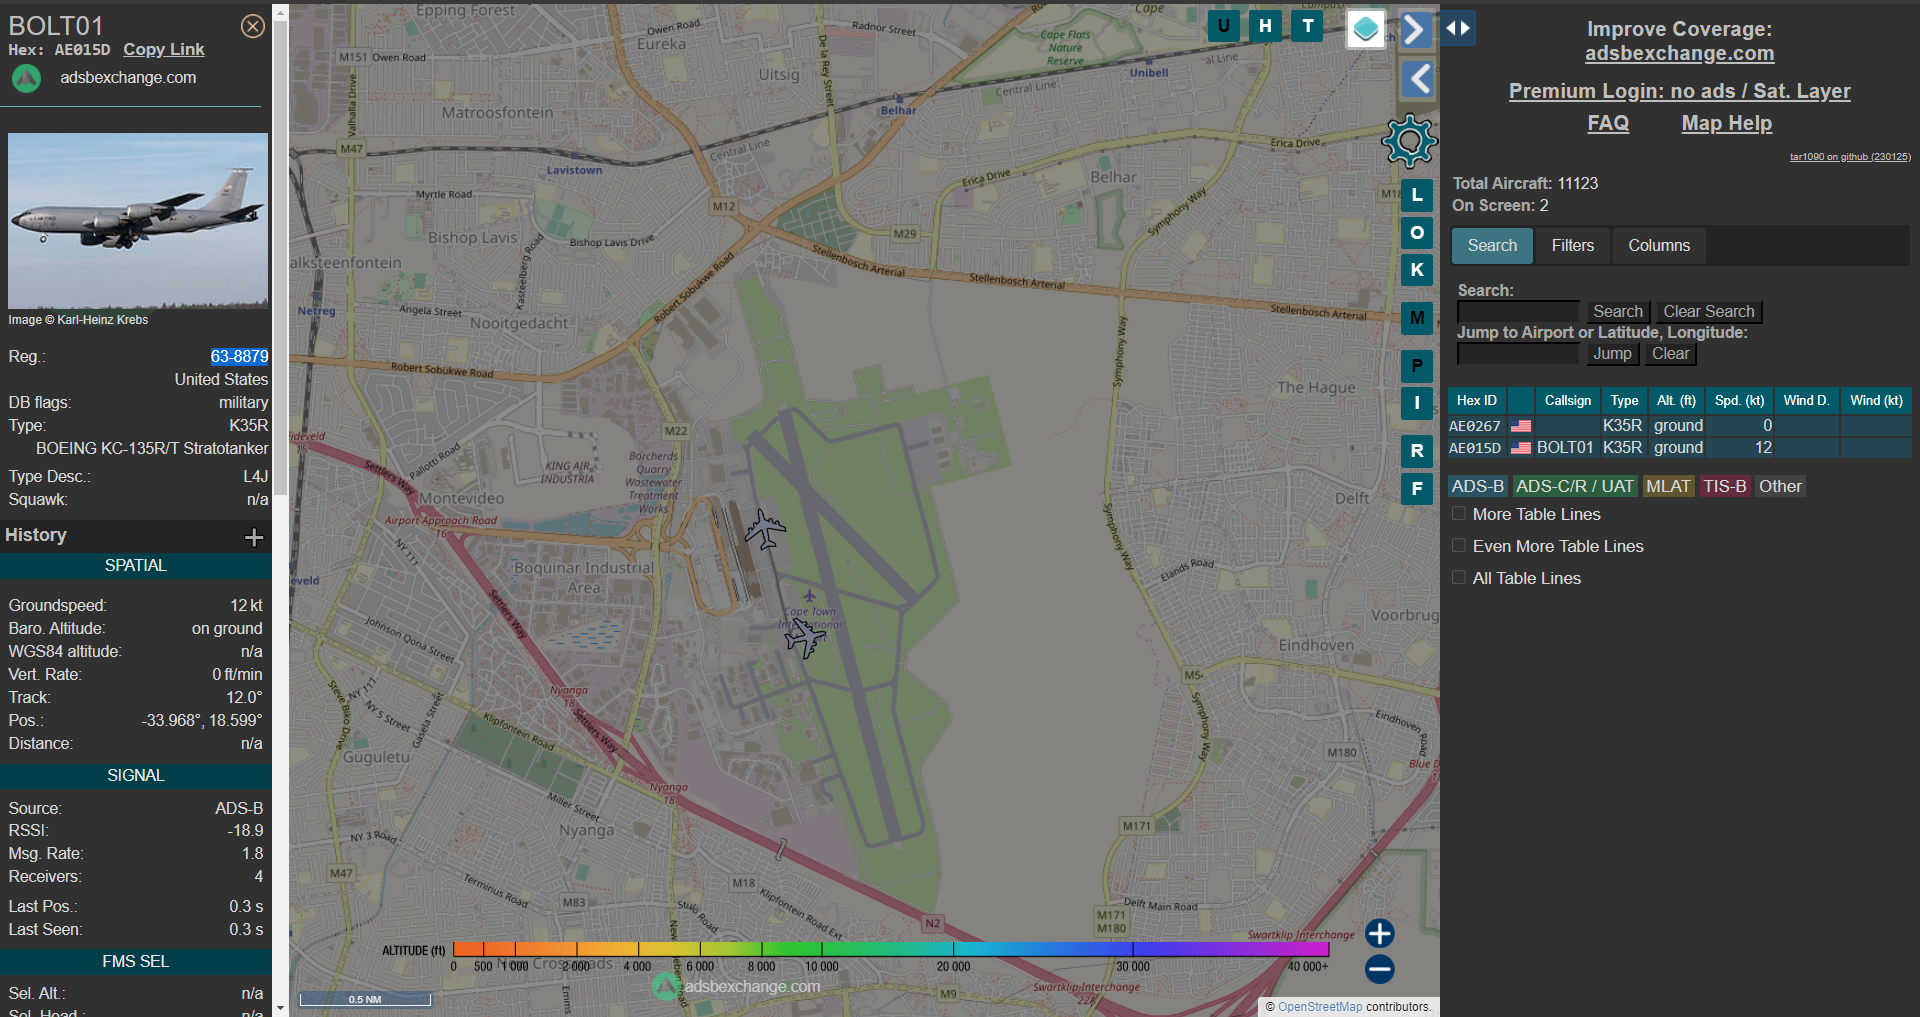Image resolution: width=1920 pixels, height=1017 pixels.
Task: Zoom out with the minus button
Action: (x=1380, y=969)
